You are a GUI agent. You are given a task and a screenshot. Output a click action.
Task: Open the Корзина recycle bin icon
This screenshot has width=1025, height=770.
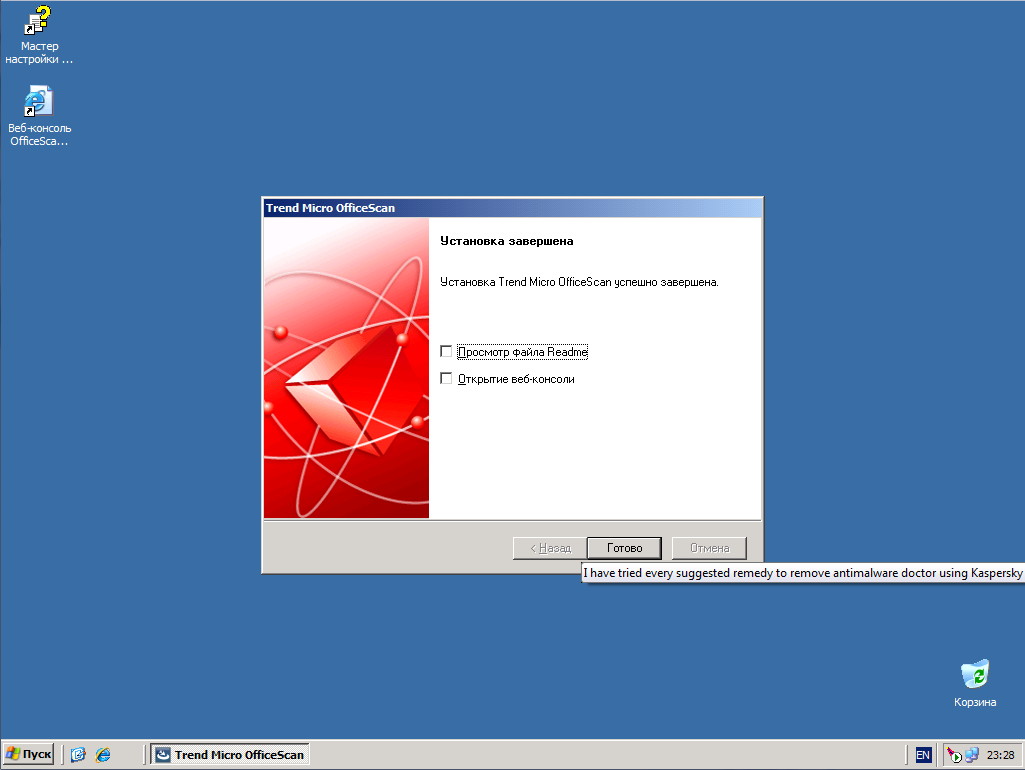click(x=975, y=684)
